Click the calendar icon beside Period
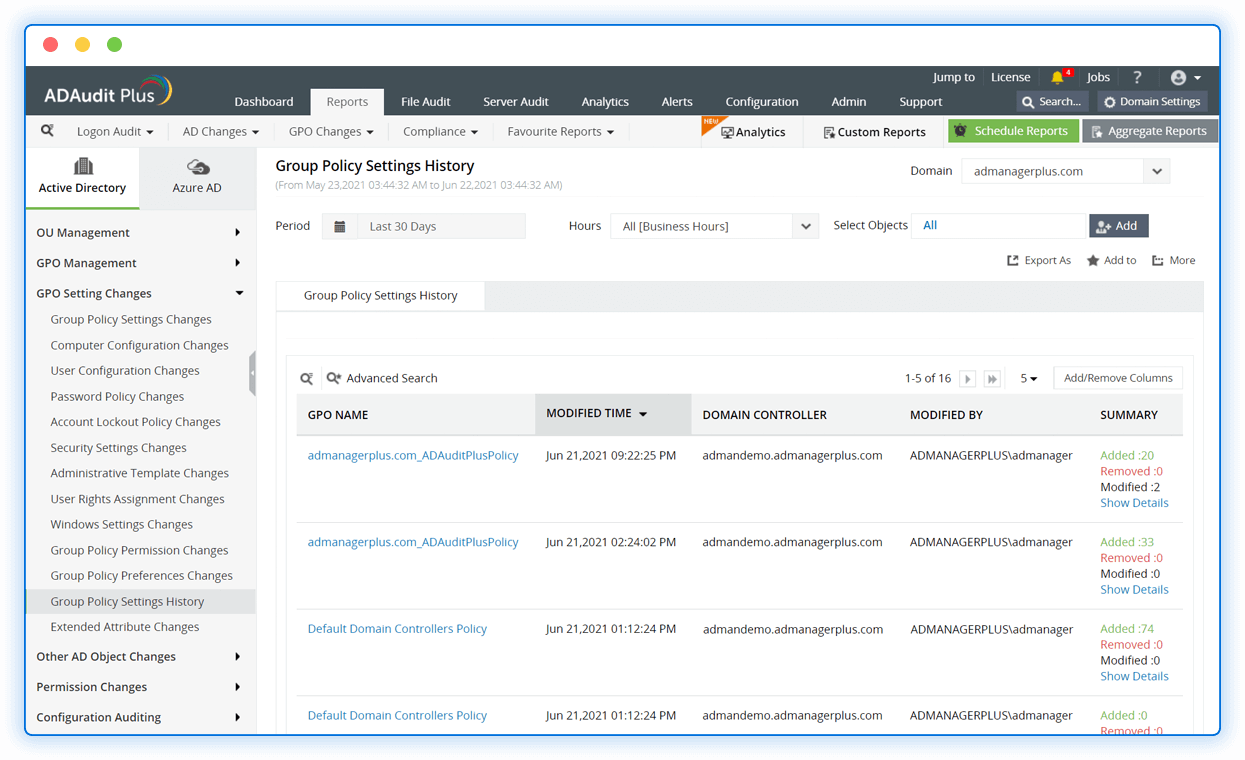Screen dimensions: 1245x760 pos(340,226)
